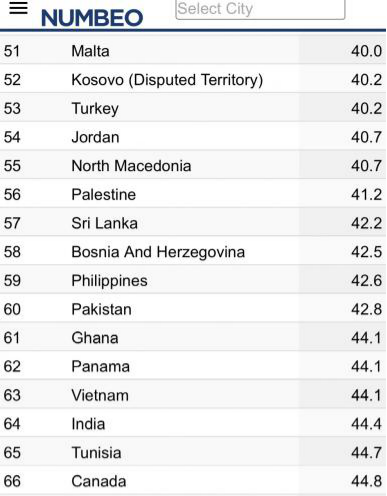
Task: Click the Panama row
Action: 193,366
